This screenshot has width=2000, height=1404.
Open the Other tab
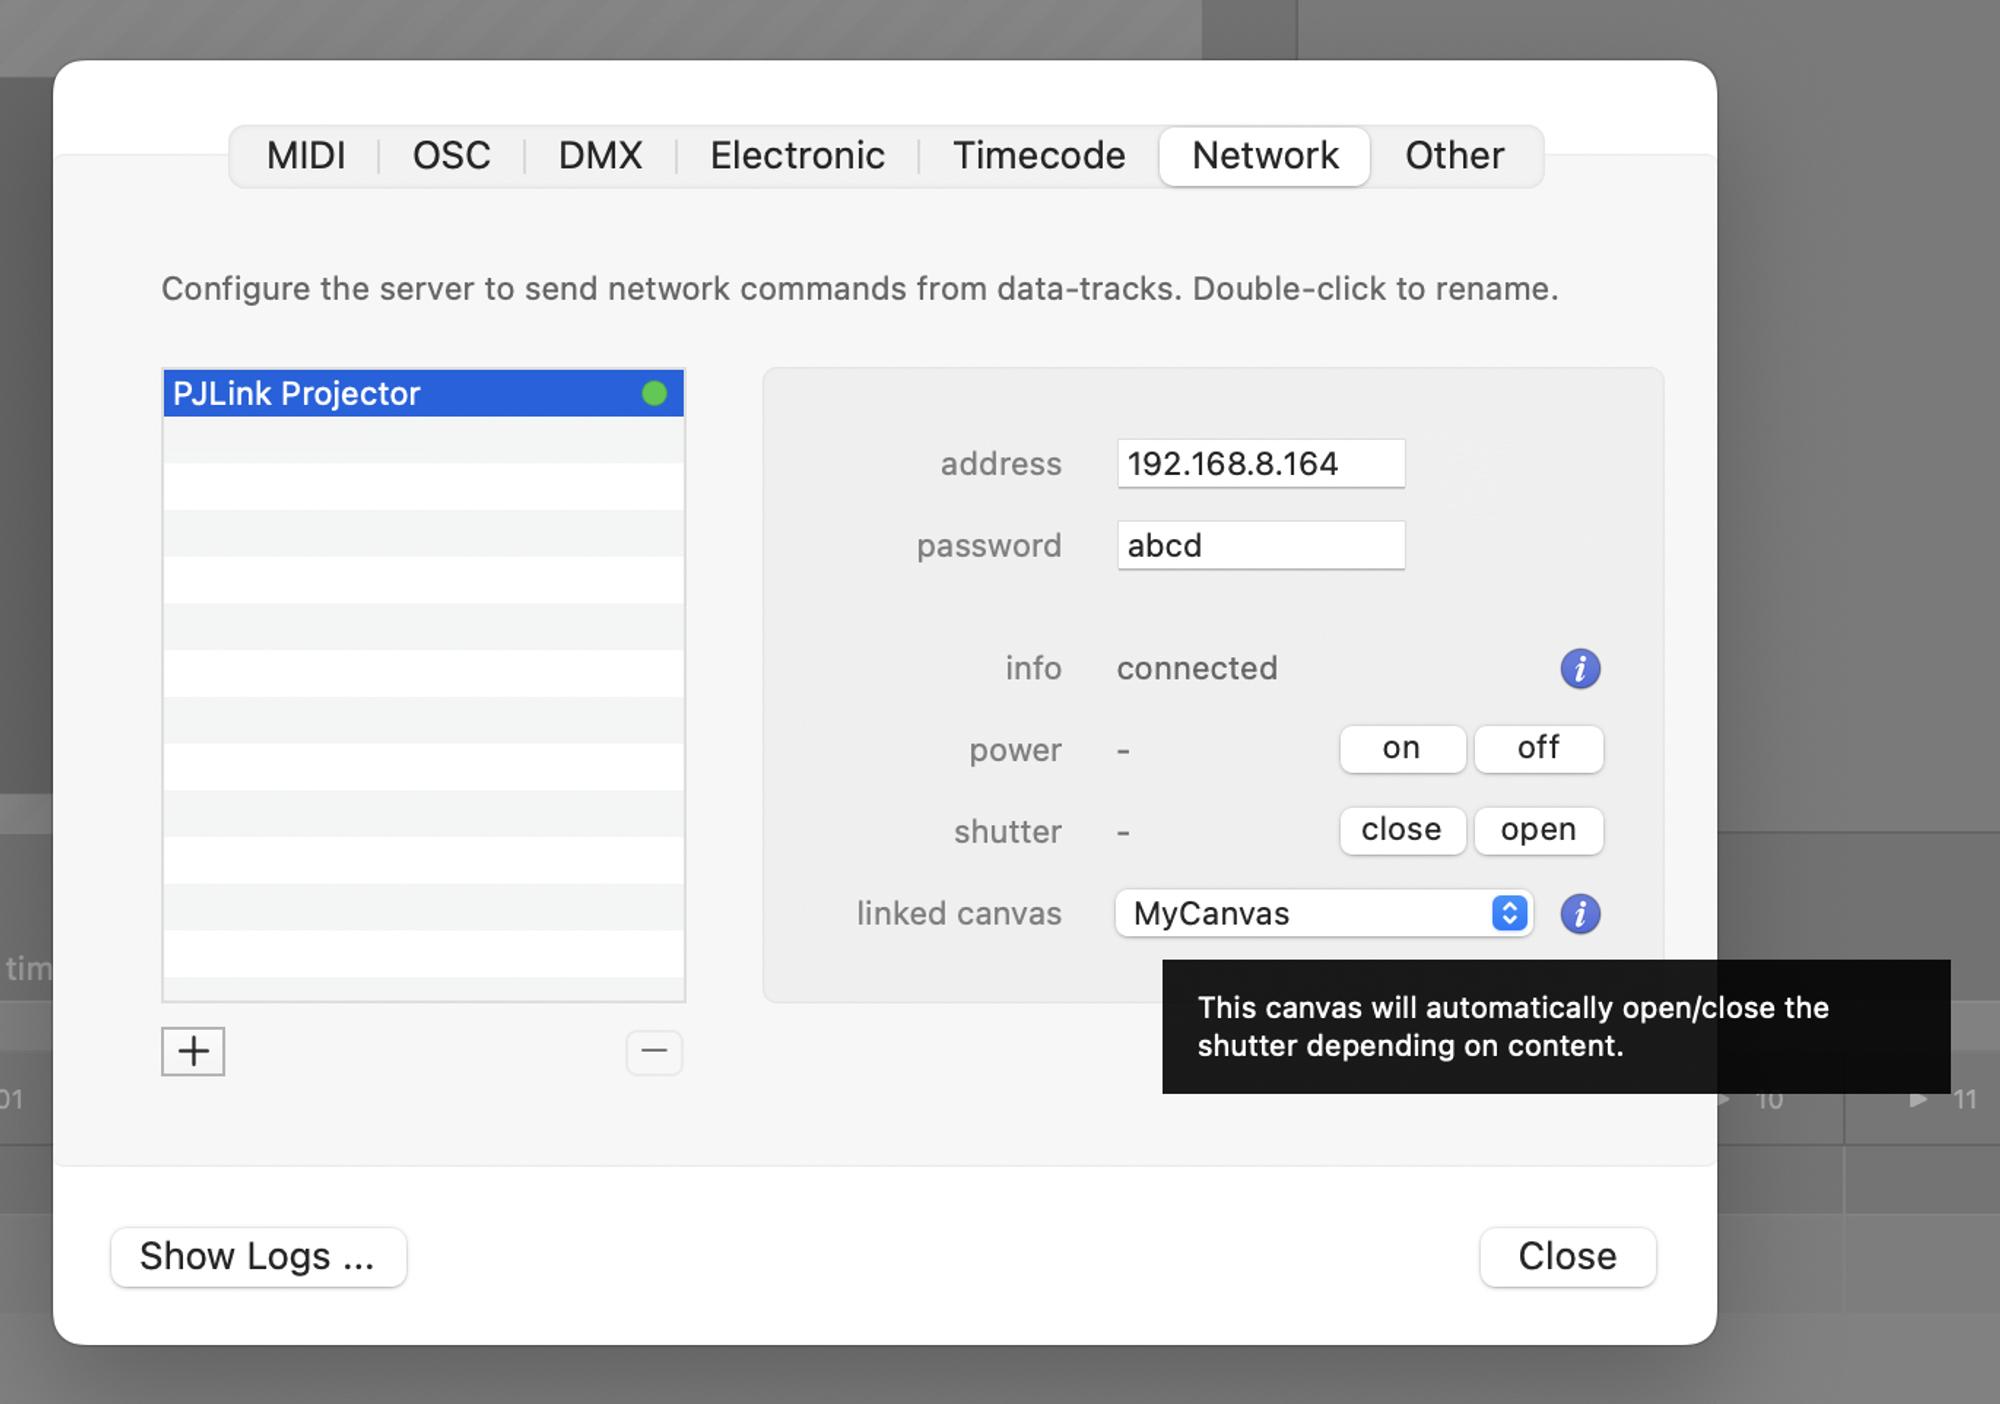(1454, 156)
